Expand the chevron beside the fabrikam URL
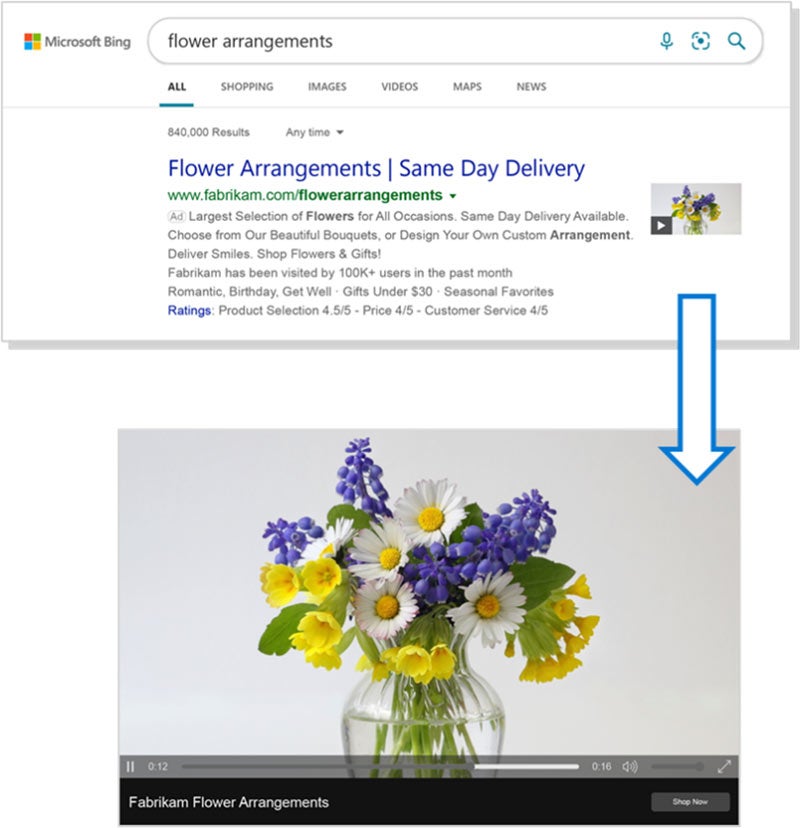The height and width of the screenshot is (828, 800). 454,195
